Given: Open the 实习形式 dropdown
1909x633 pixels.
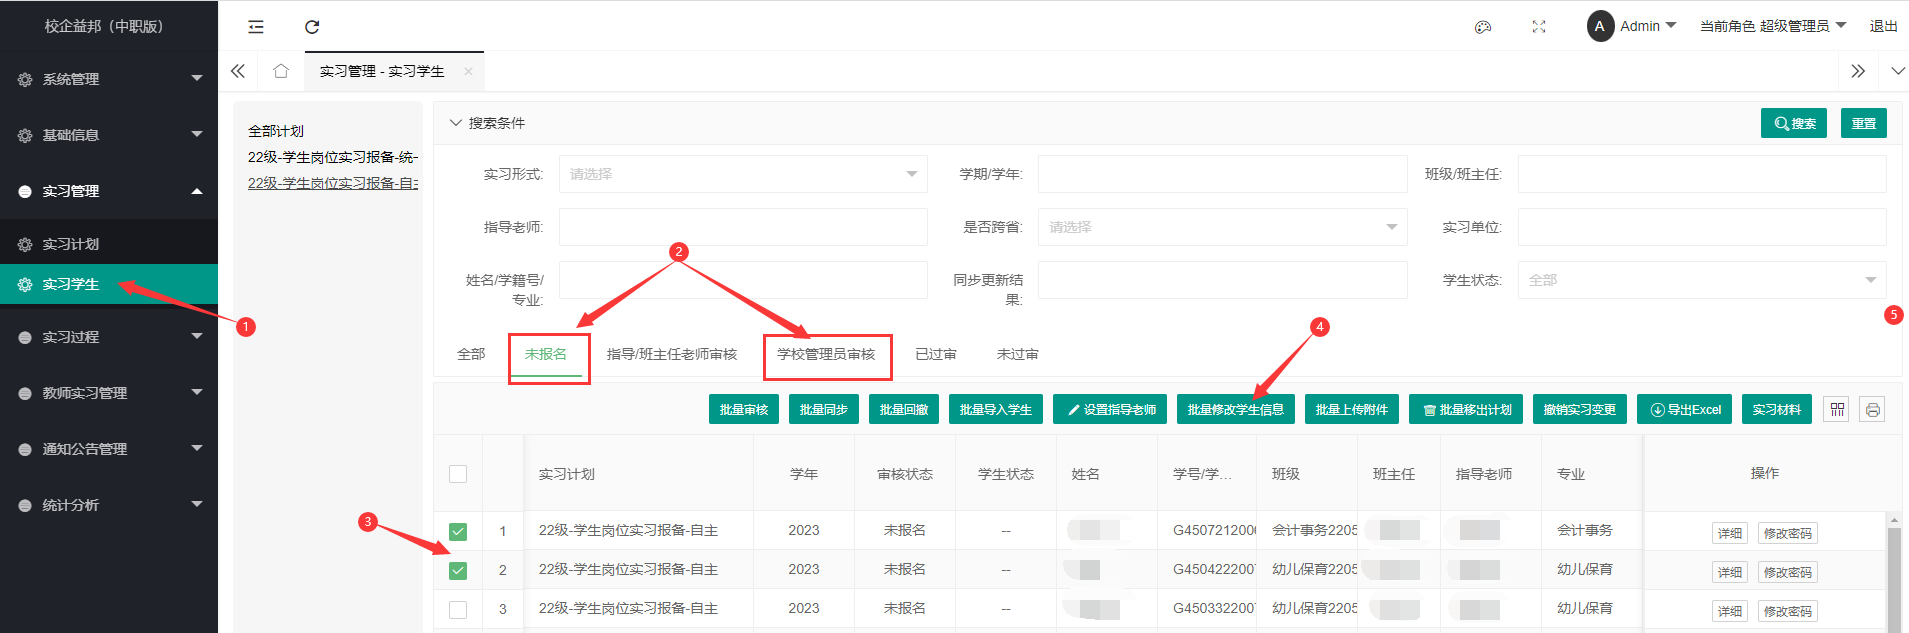Looking at the screenshot, I should pyautogui.click(x=743, y=174).
